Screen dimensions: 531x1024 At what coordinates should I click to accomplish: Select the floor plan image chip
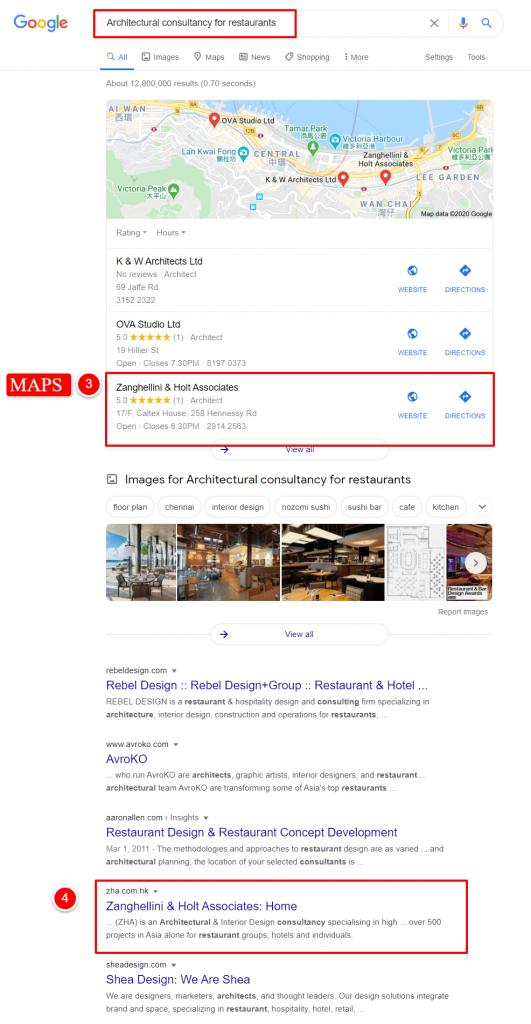coord(130,507)
